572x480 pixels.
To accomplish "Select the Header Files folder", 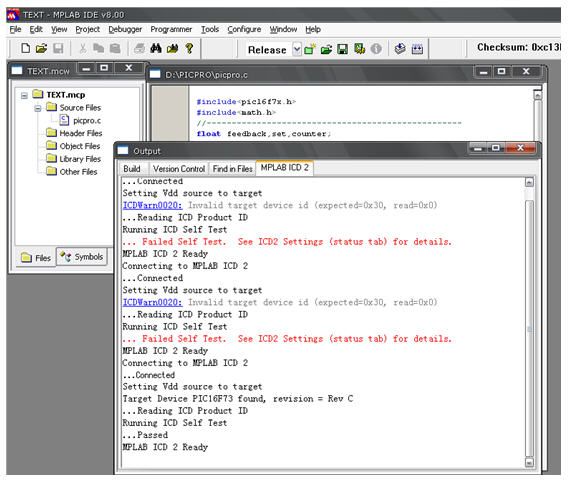I will pos(81,133).
